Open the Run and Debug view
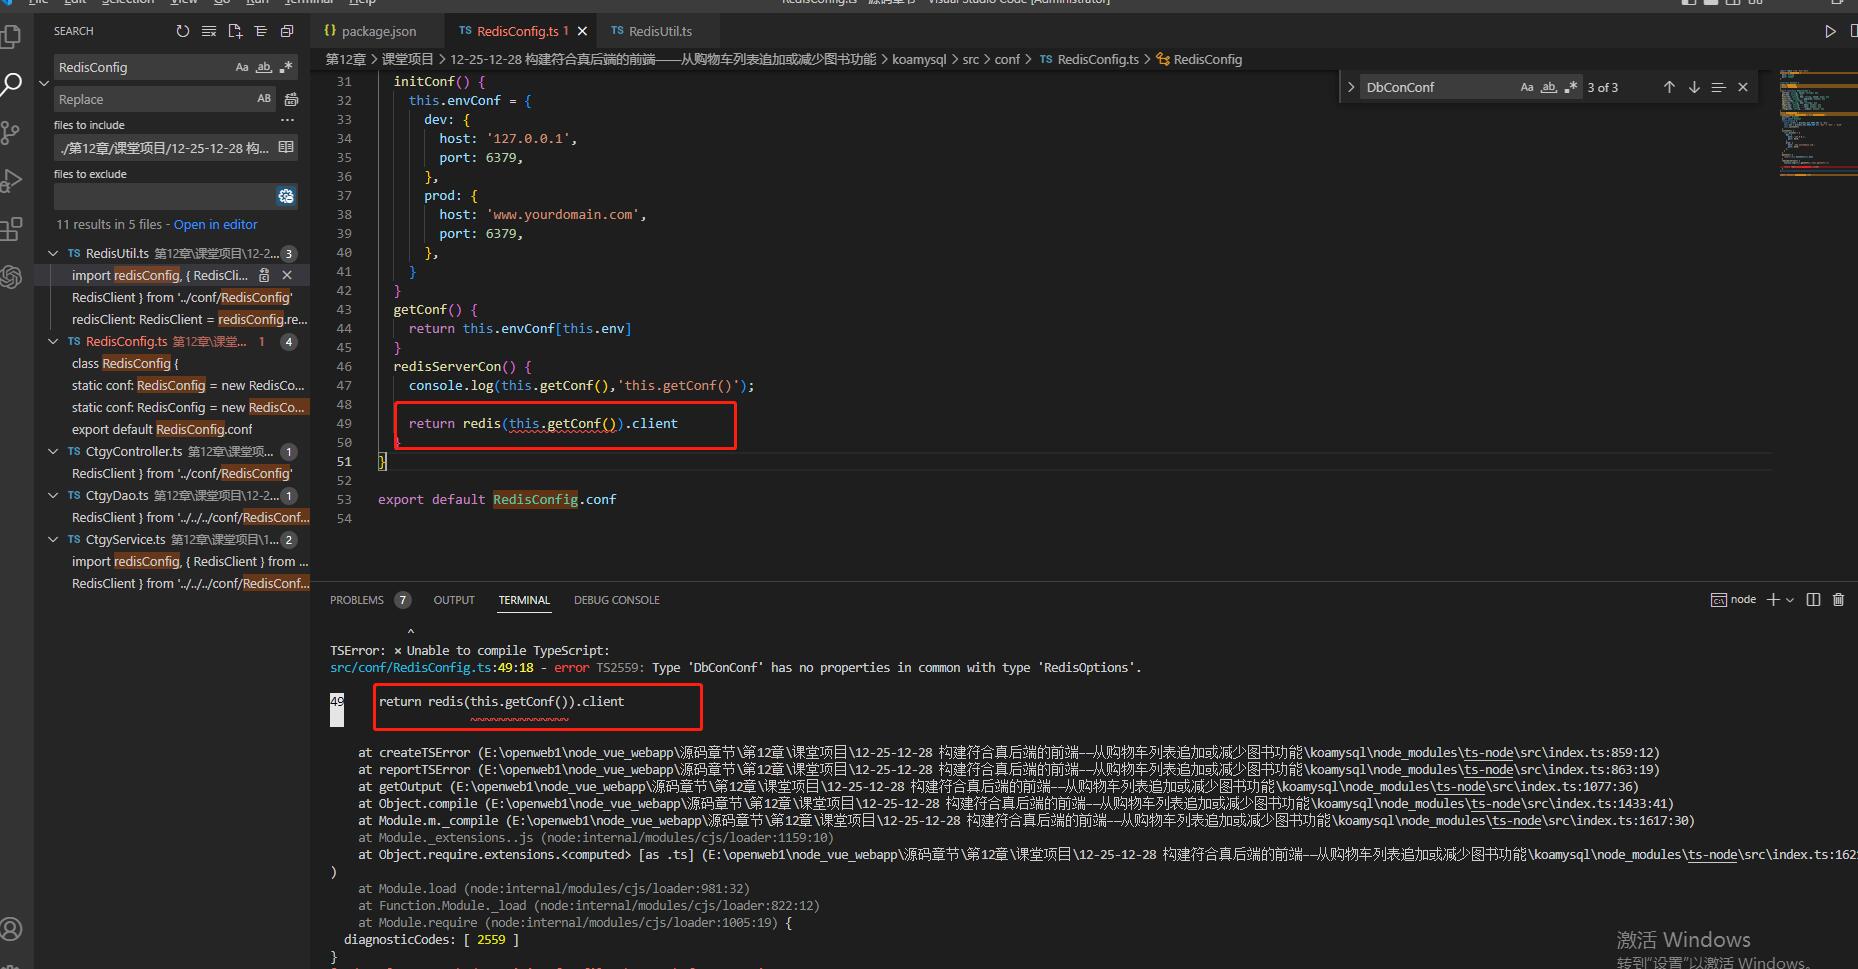 click(x=11, y=181)
